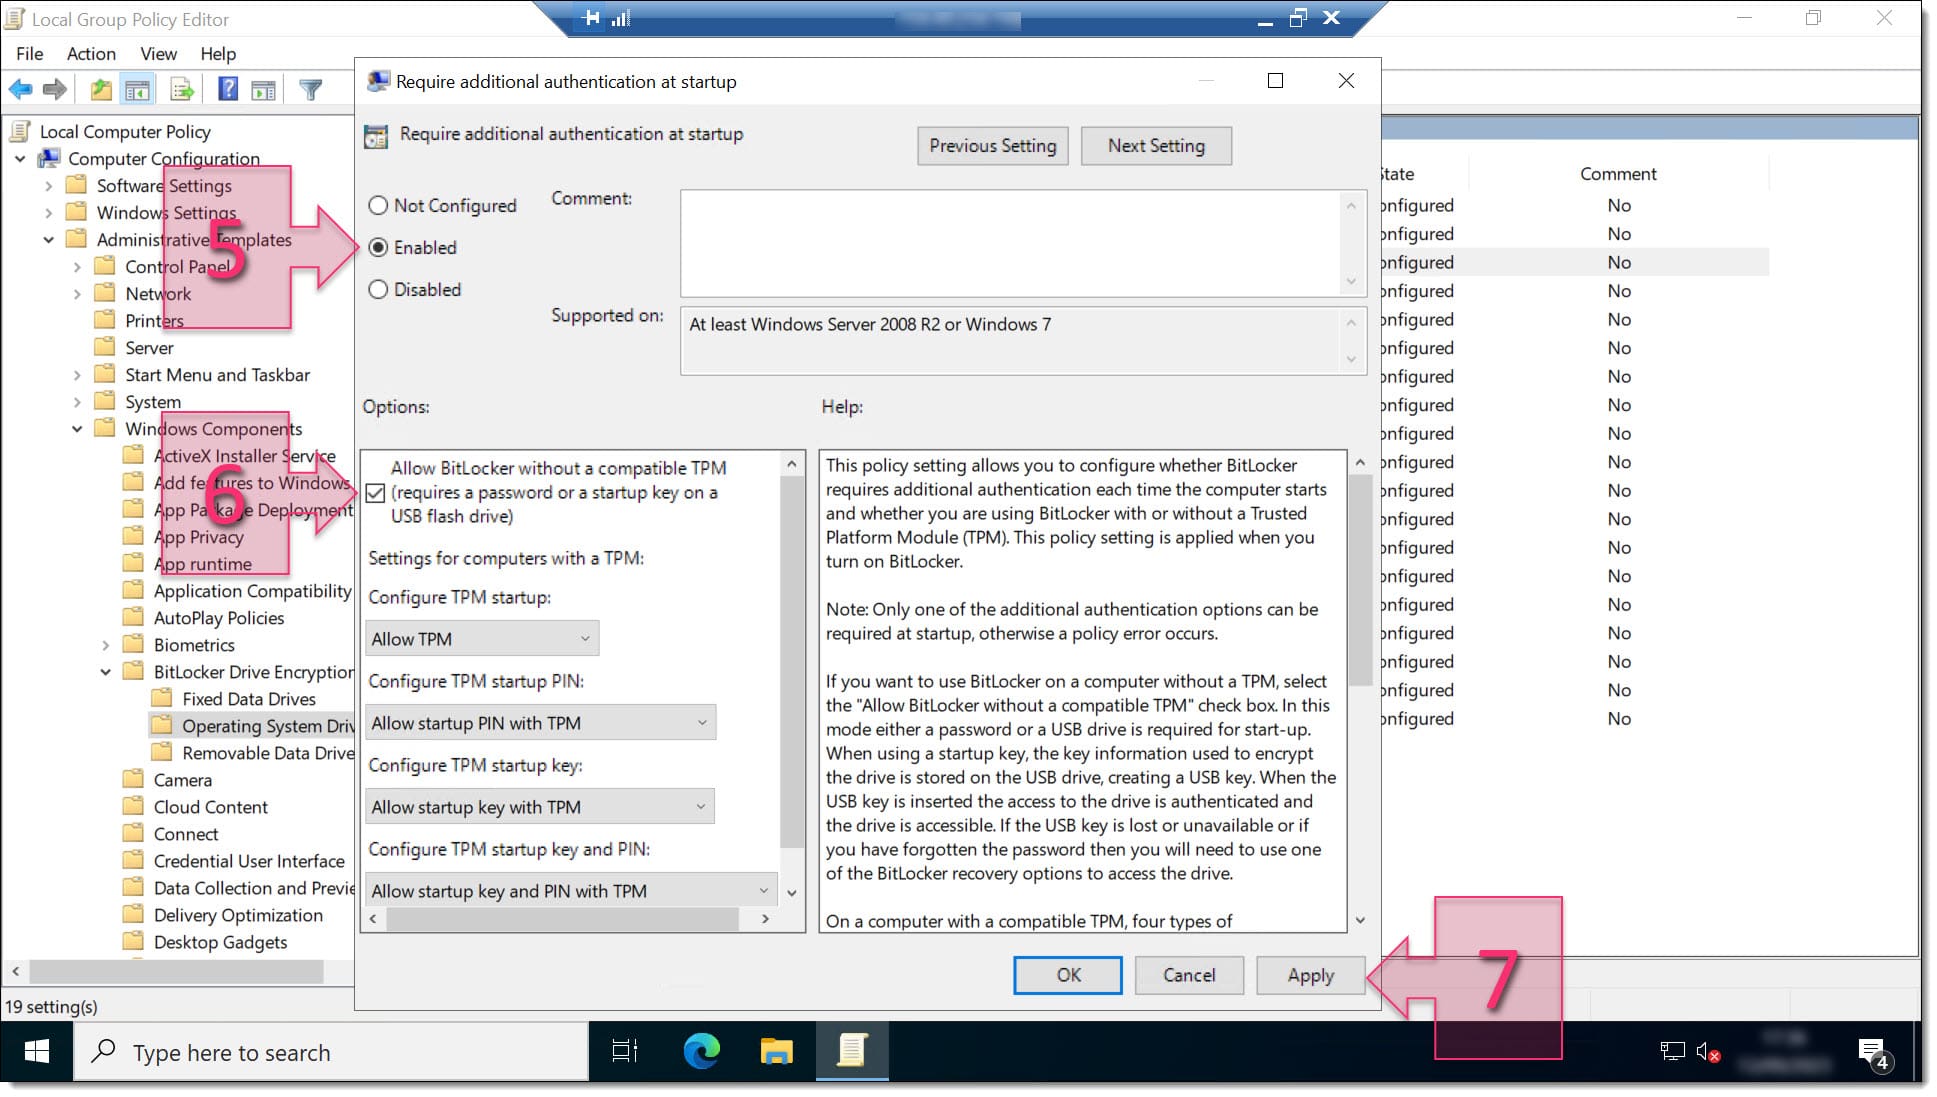Image resolution: width=1937 pixels, height=1097 pixels.
Task: Select the Camera tree folder
Action: click(182, 780)
